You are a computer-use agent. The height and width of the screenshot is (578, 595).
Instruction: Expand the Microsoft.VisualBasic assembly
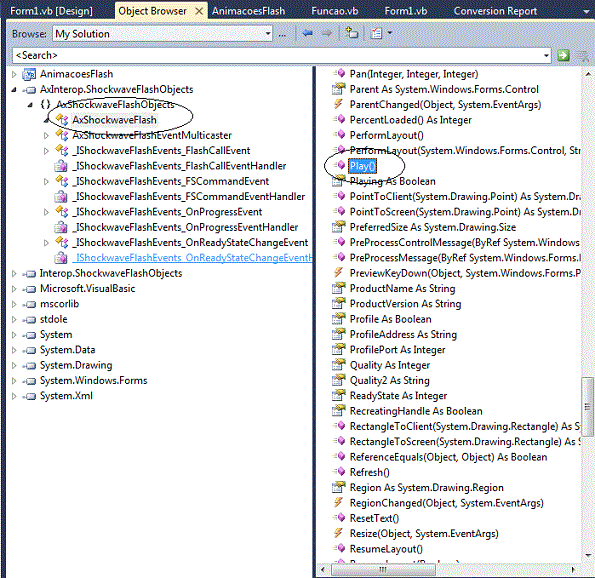point(14,289)
